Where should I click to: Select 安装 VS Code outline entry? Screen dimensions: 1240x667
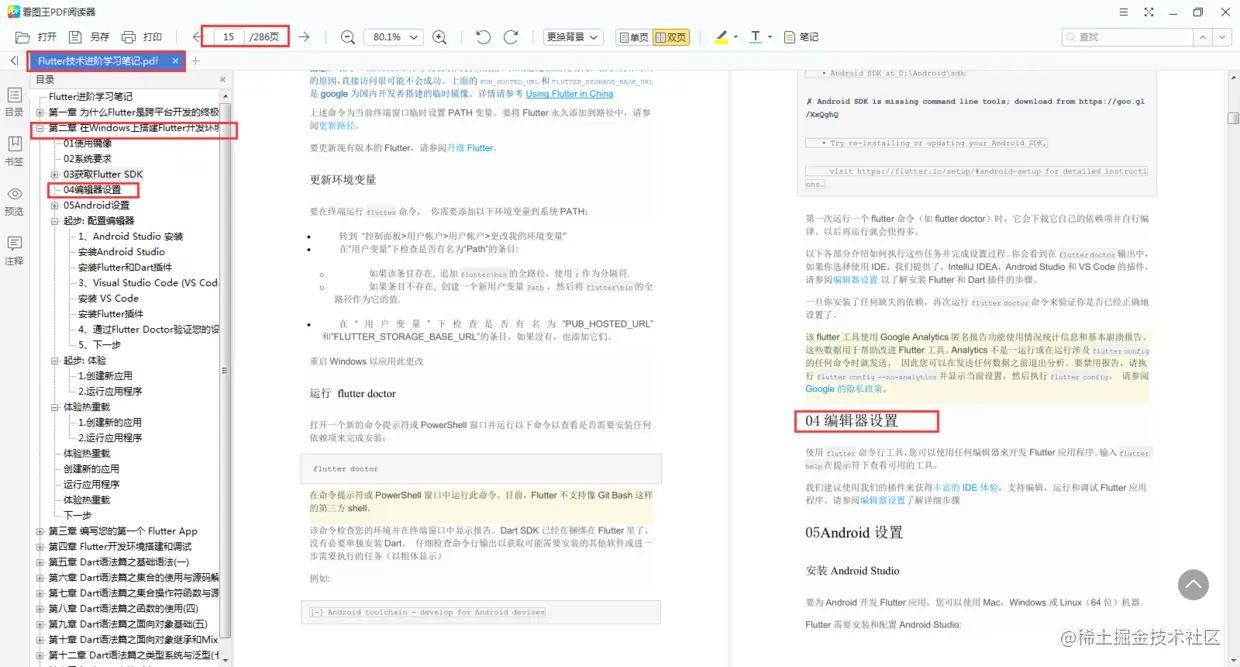108,298
